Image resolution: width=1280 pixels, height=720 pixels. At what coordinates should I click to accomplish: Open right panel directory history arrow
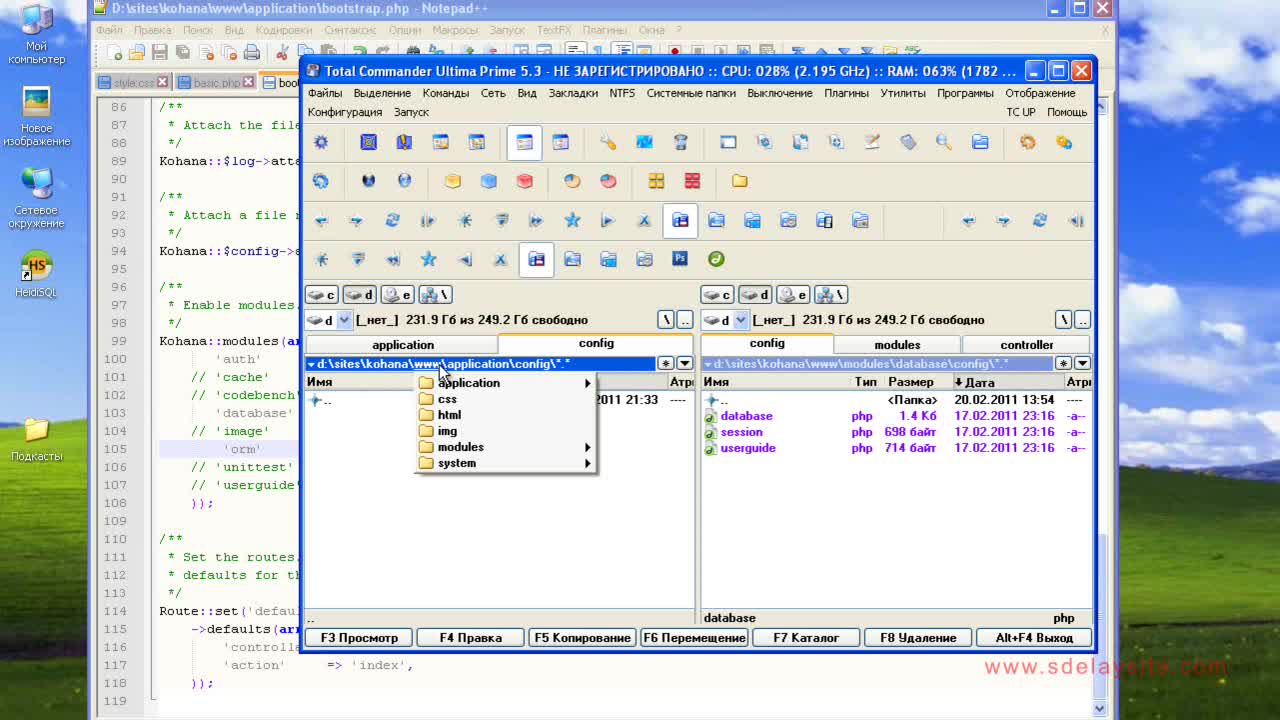(1082, 364)
